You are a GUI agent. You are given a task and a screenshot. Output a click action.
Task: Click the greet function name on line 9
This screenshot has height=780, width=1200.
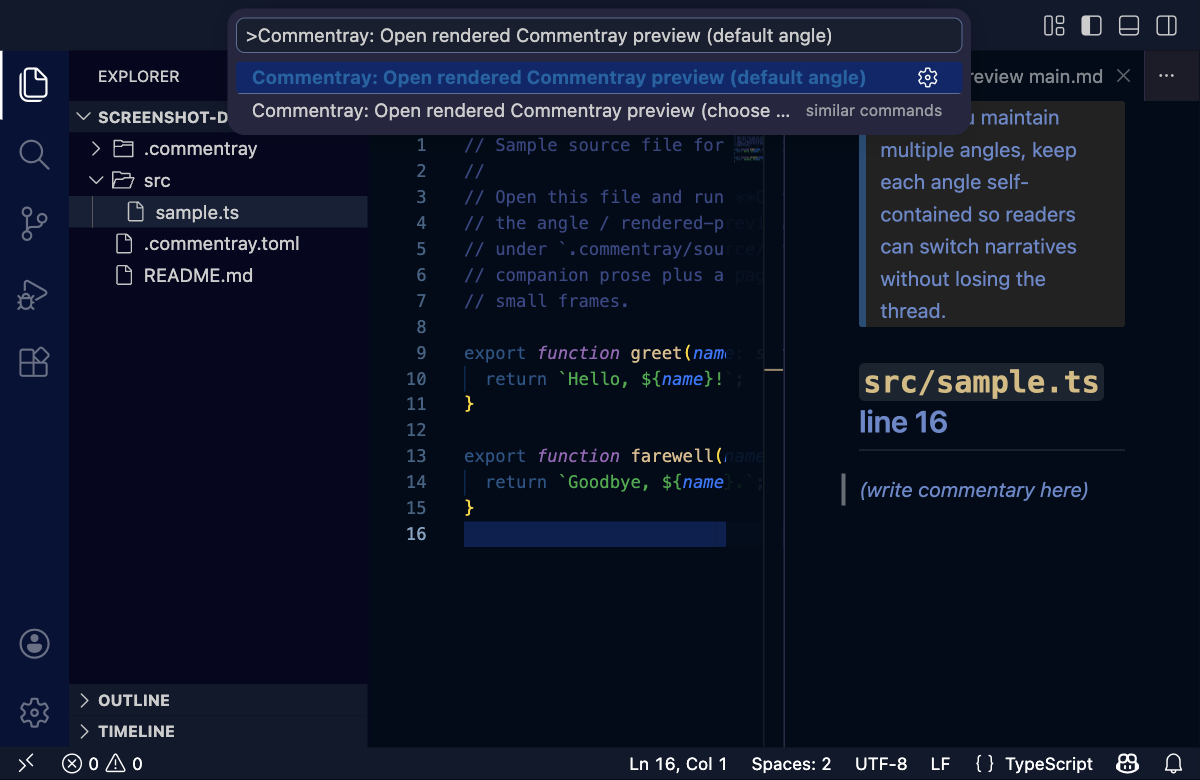pyautogui.click(x=656, y=353)
